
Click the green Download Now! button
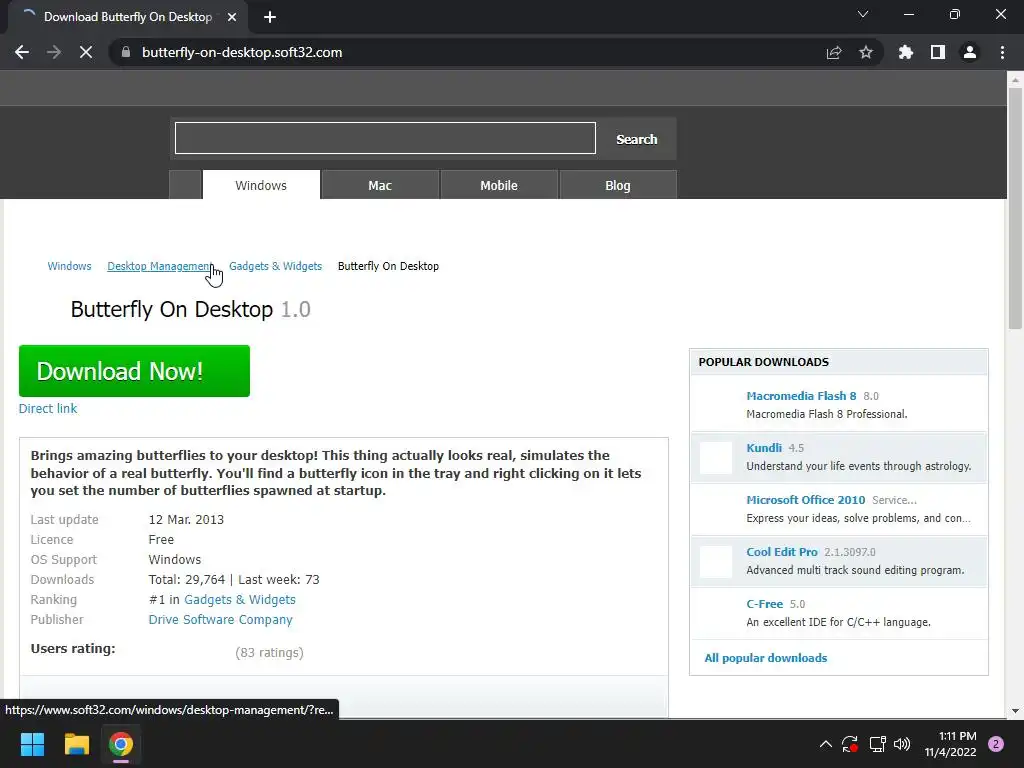click(135, 371)
